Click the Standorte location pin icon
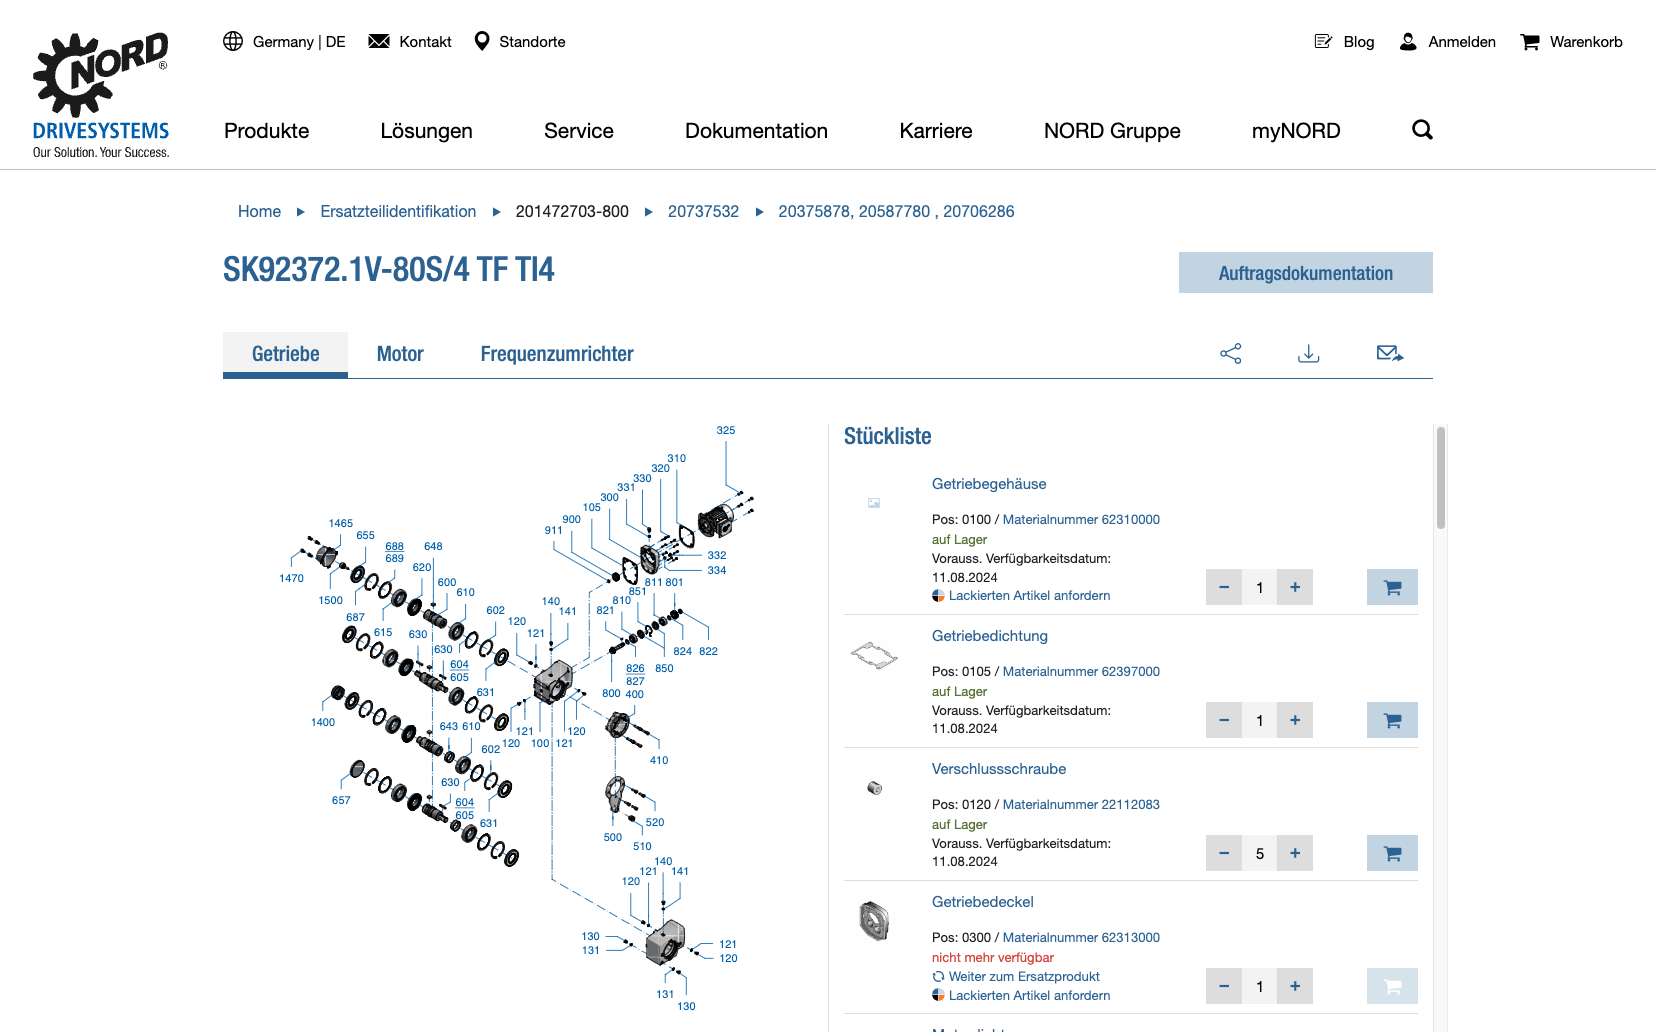The height and width of the screenshot is (1032, 1656). pyautogui.click(x=482, y=41)
